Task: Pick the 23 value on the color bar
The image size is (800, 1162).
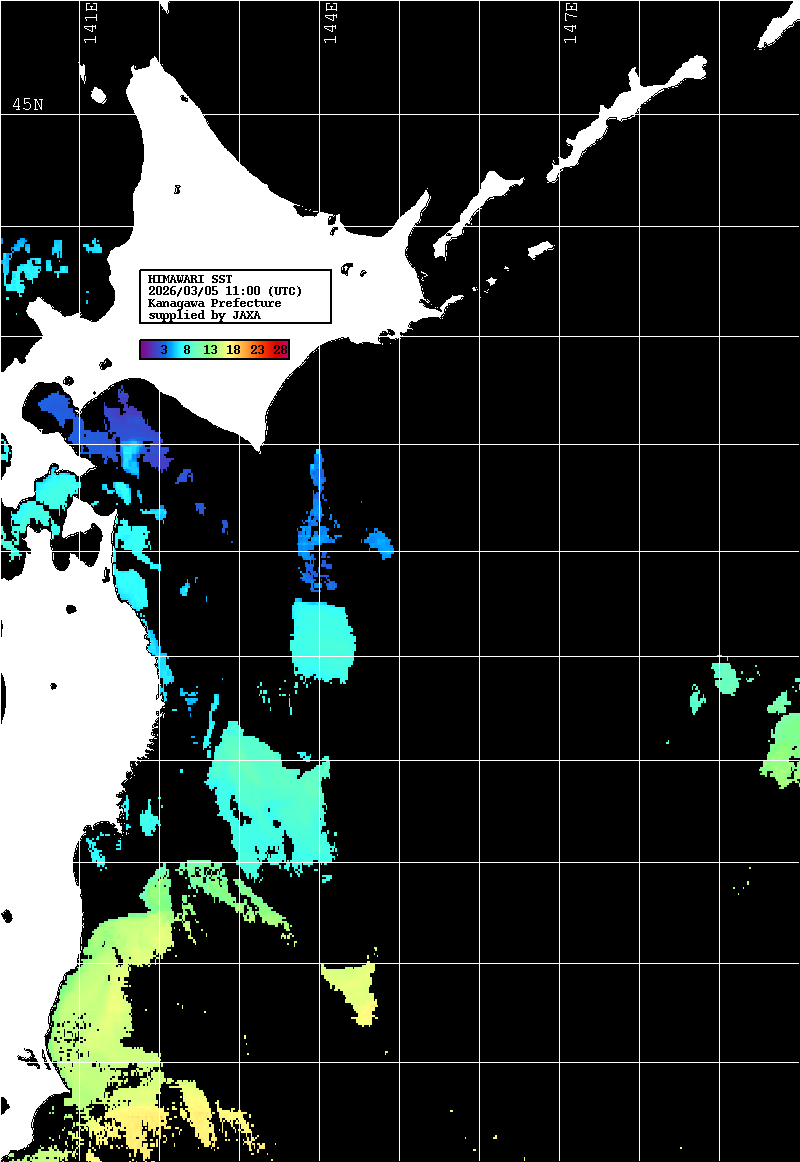Action: coord(257,350)
